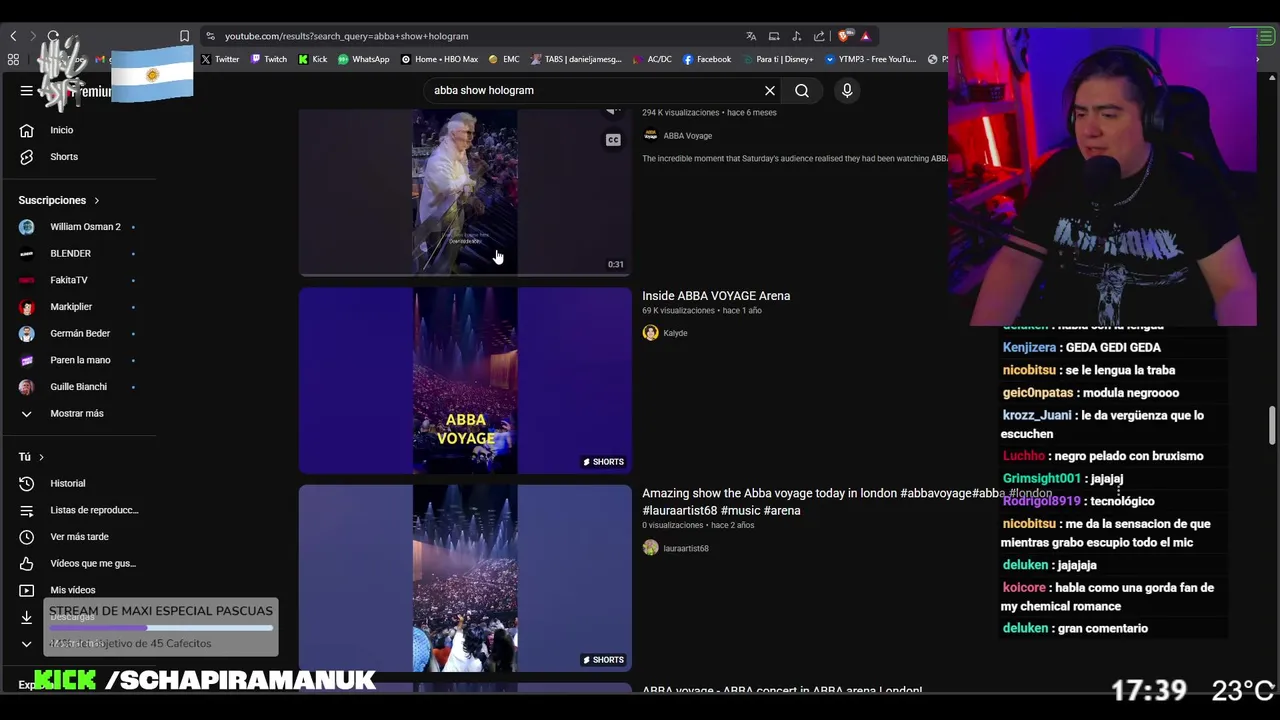Open William Osman 2 subscription
This screenshot has width=1280, height=720.
(x=77, y=227)
